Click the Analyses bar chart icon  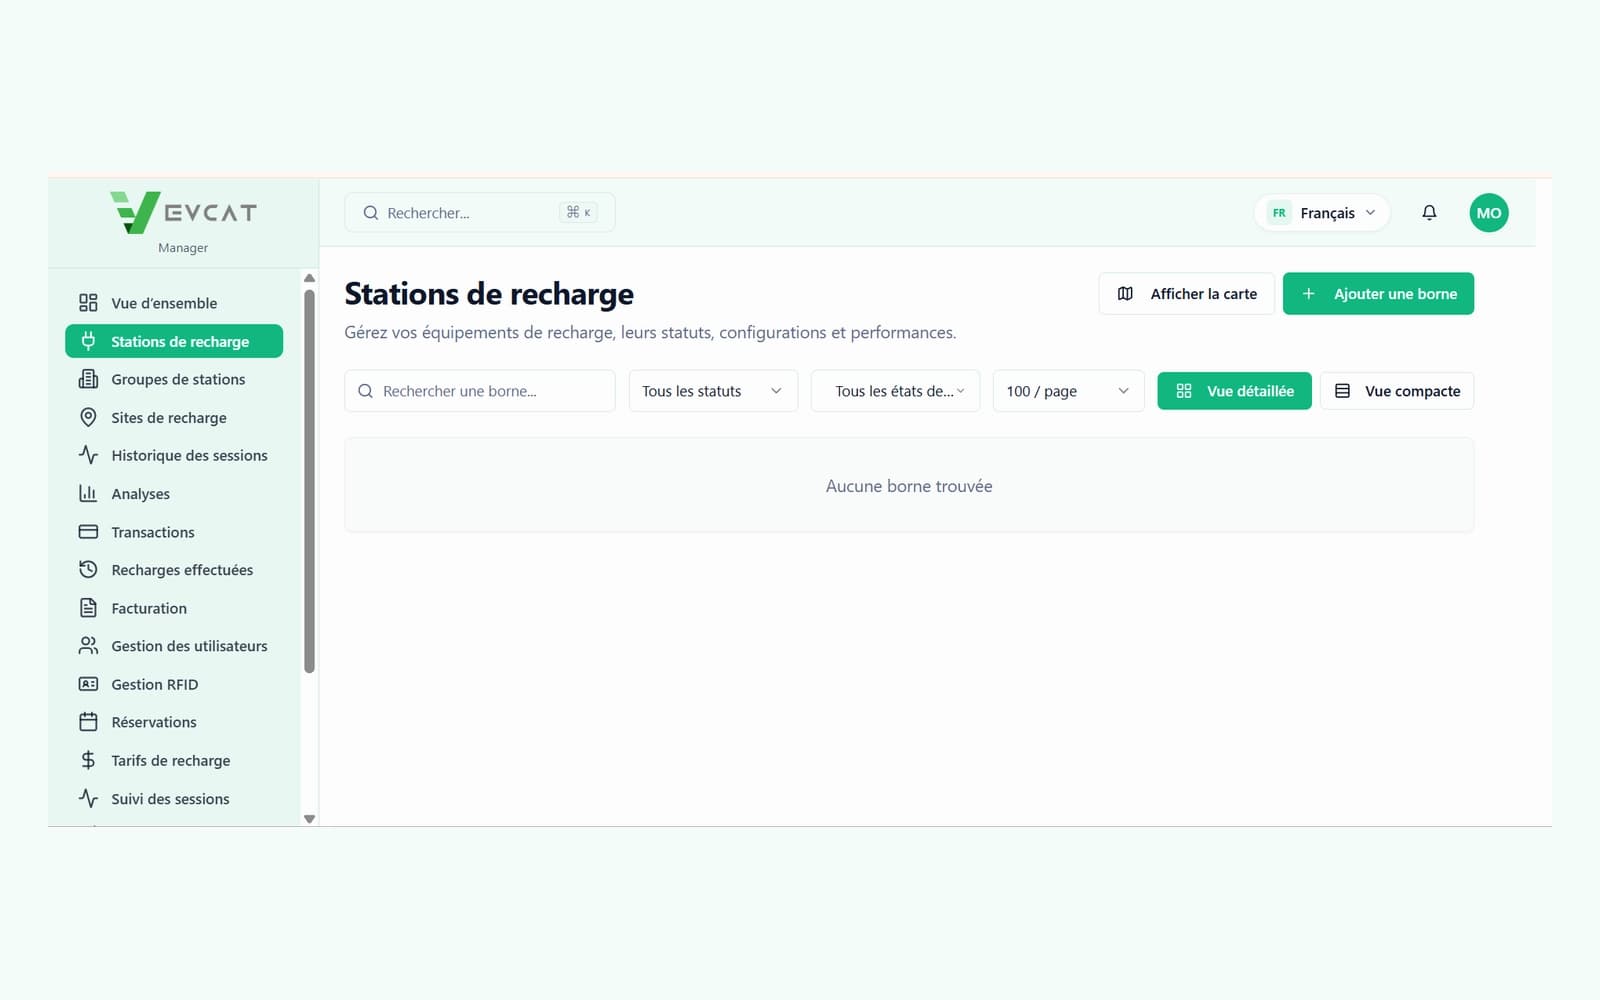[x=88, y=493]
